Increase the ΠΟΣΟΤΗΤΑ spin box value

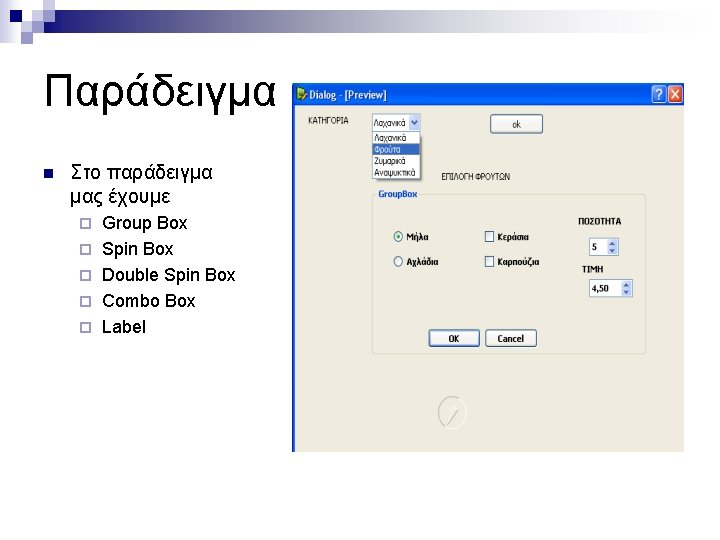click(x=612, y=243)
